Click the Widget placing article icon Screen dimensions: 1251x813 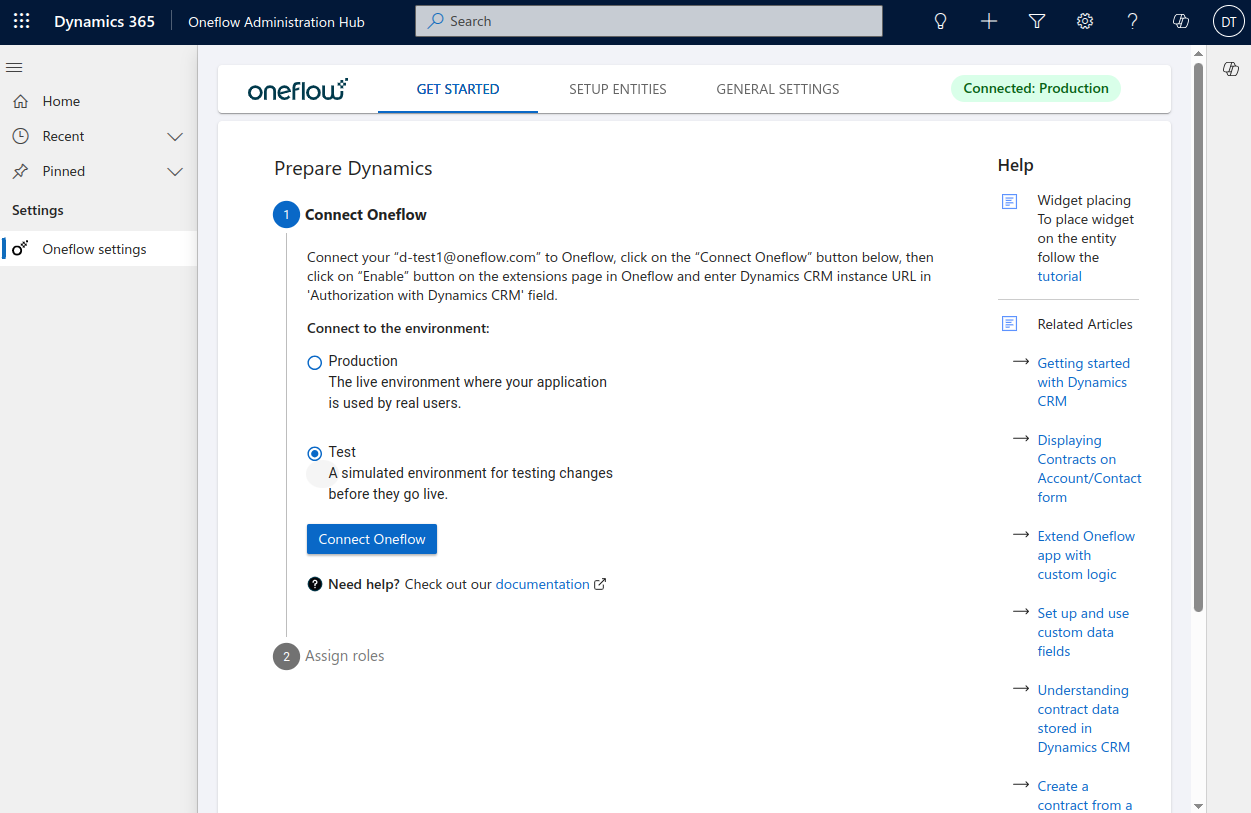pos(1010,201)
